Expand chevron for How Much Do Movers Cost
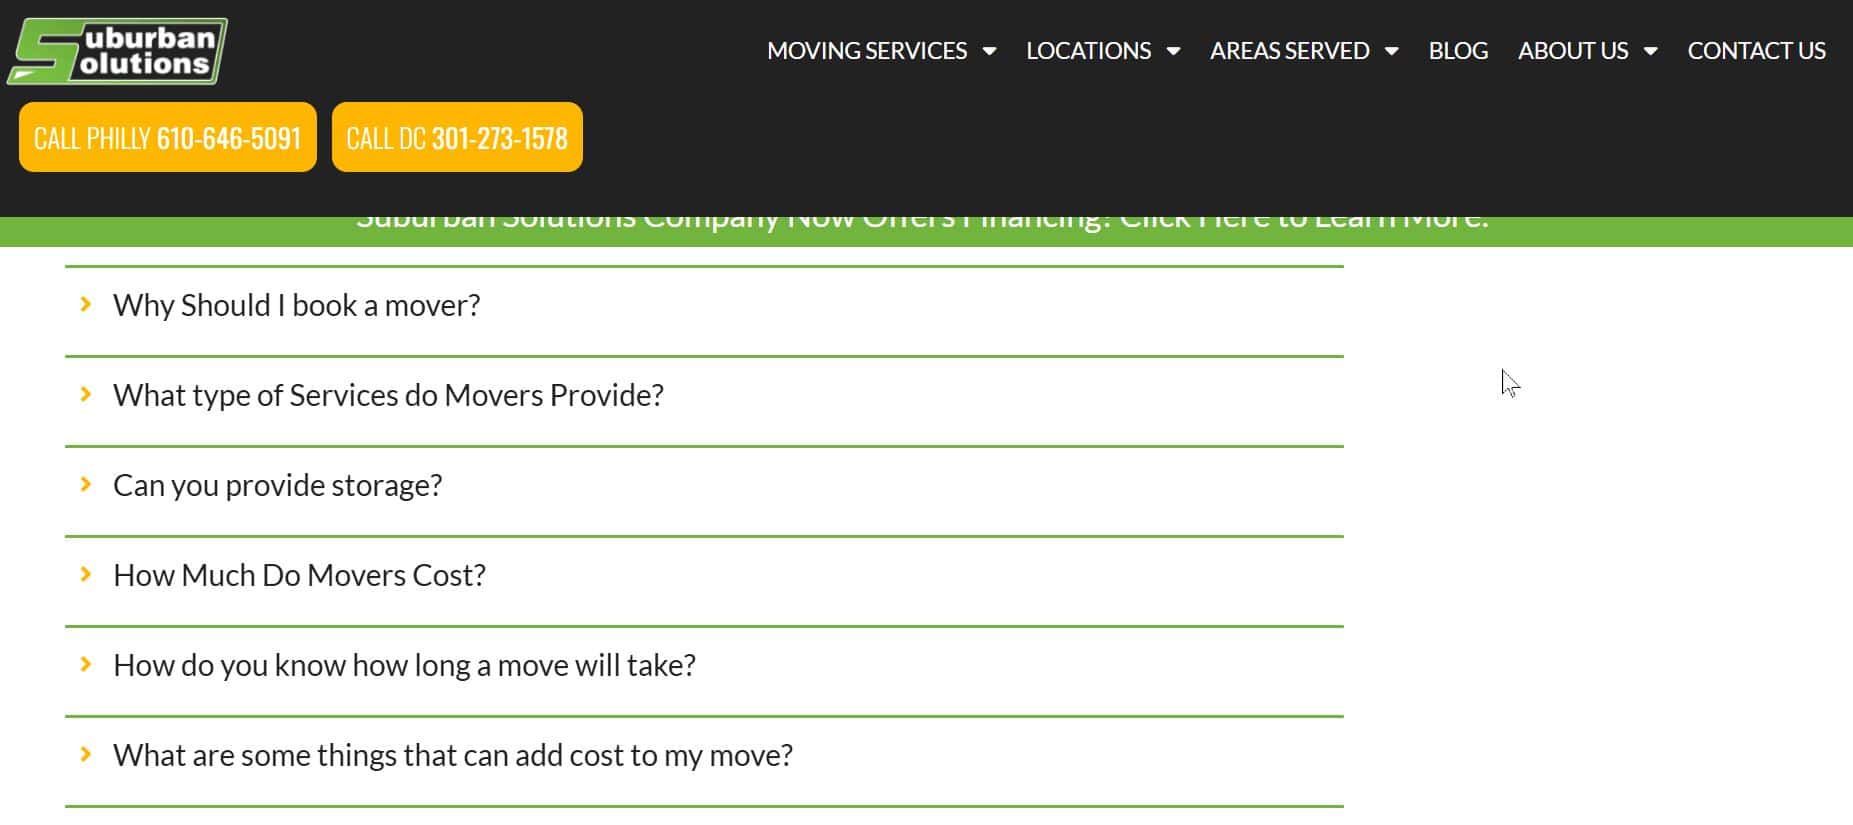This screenshot has height=825, width=1853. click(x=86, y=574)
